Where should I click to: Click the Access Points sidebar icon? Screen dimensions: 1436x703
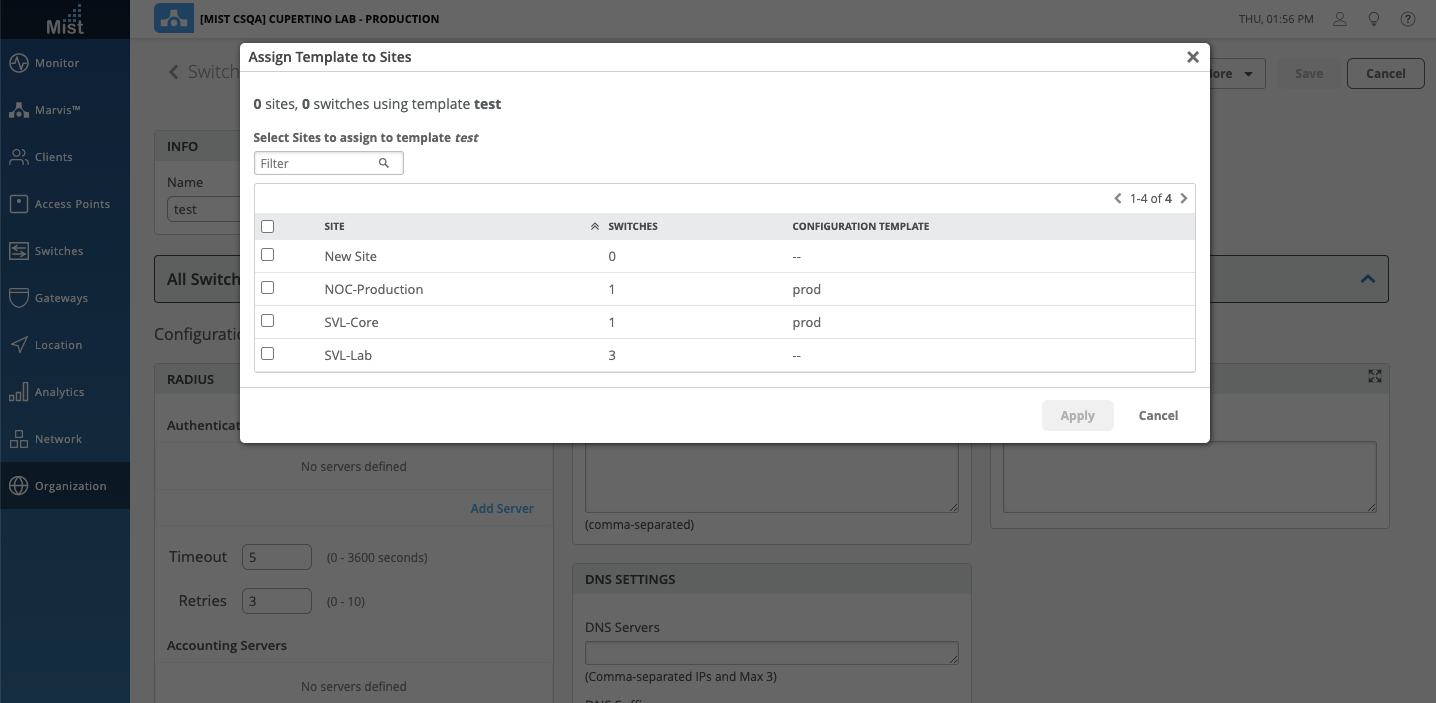pyautogui.click(x=18, y=204)
